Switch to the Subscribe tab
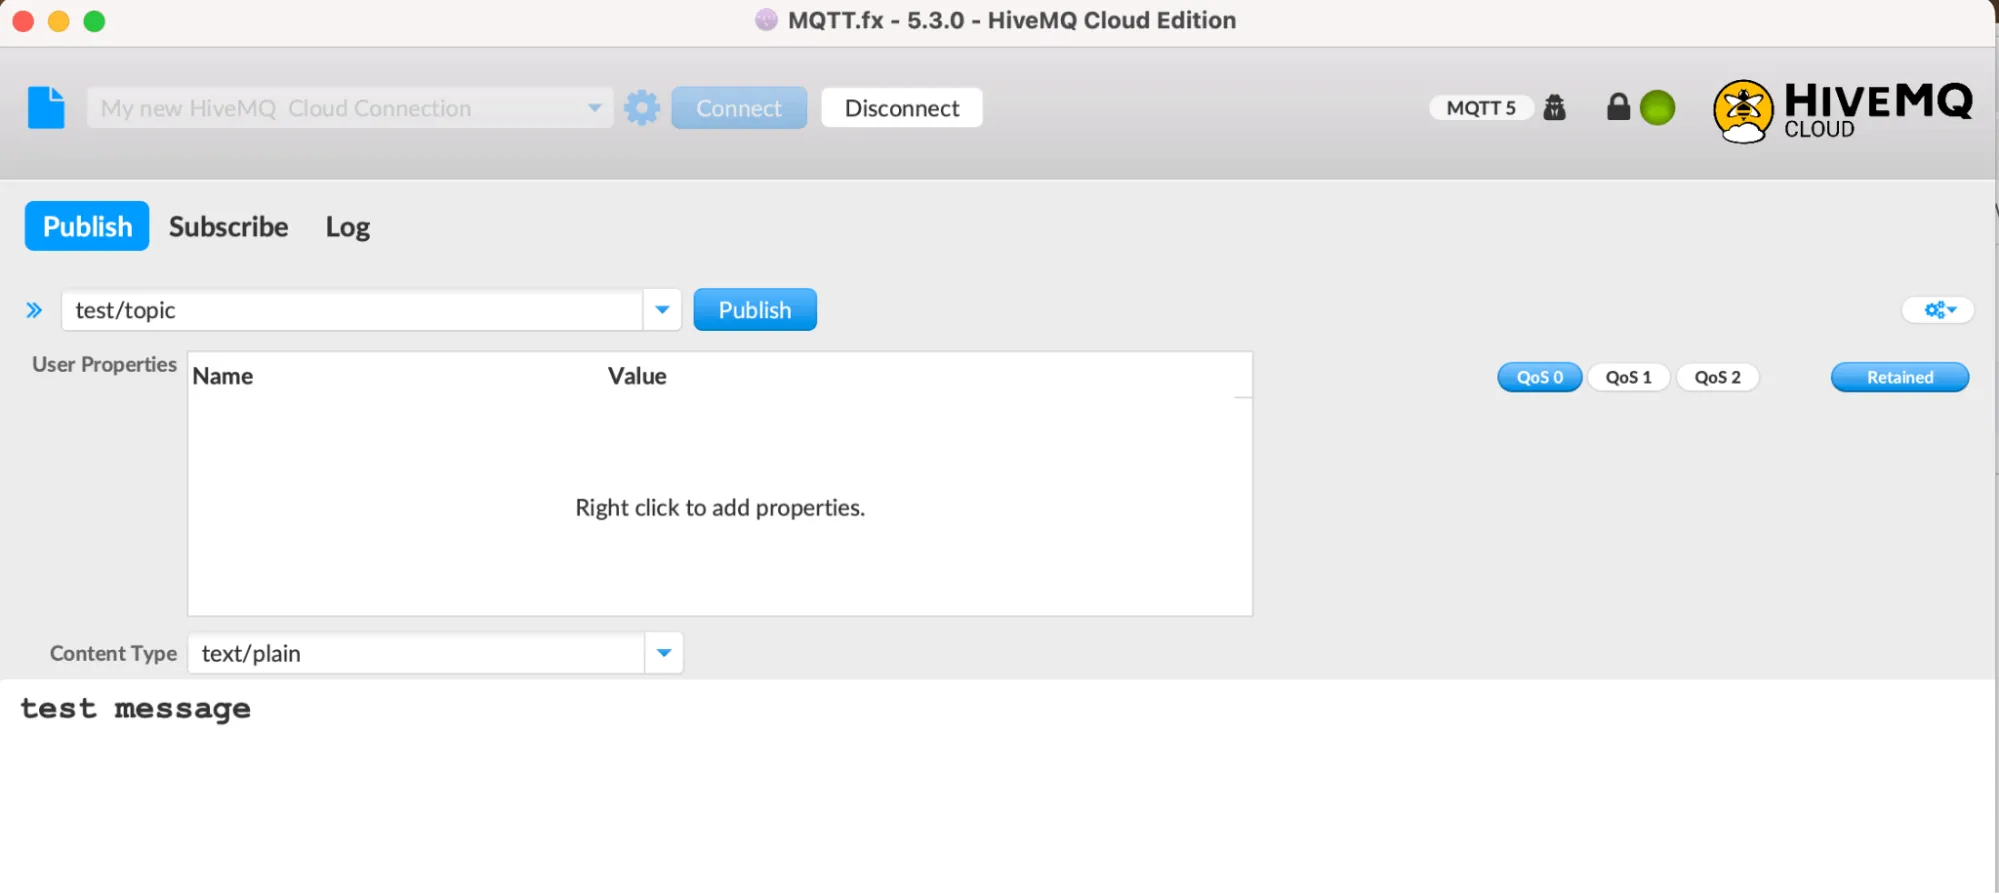The height and width of the screenshot is (894, 1999). [x=228, y=226]
